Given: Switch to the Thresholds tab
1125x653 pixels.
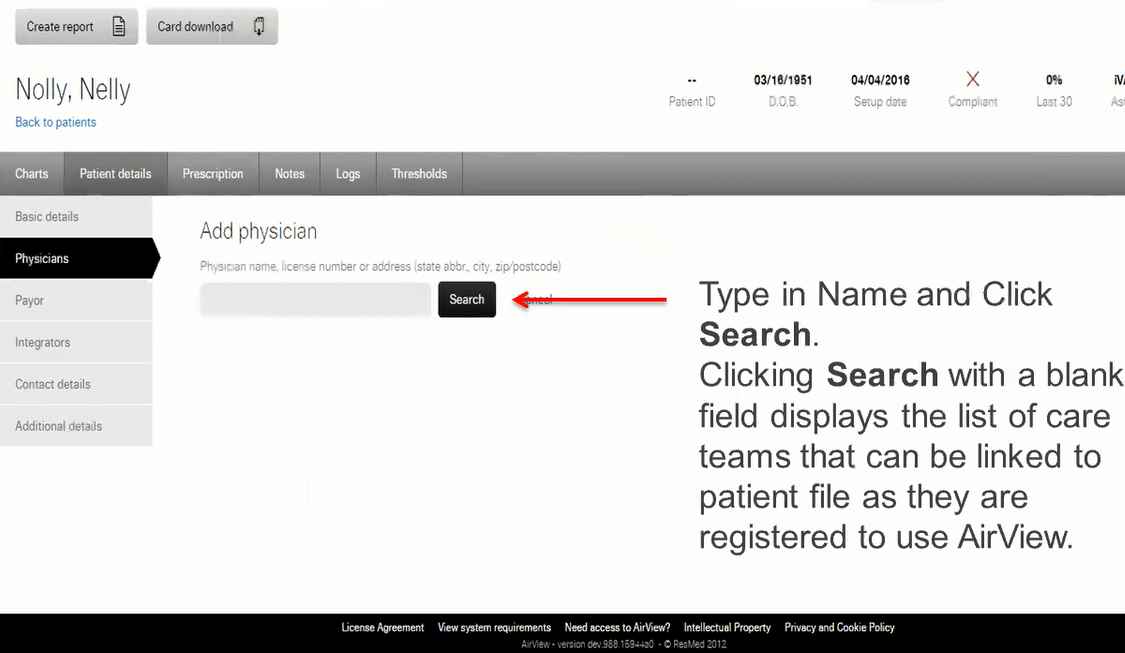Looking at the screenshot, I should [418, 173].
